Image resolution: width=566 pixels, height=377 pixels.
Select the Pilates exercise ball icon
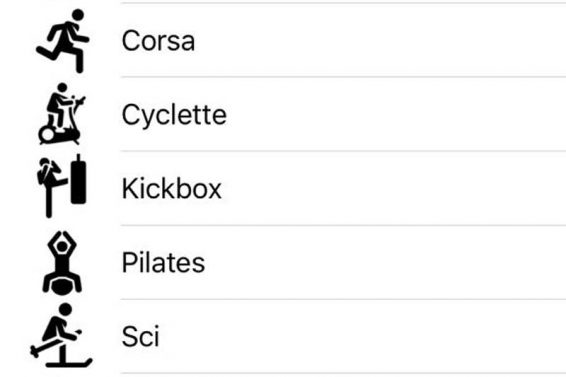click(x=62, y=263)
